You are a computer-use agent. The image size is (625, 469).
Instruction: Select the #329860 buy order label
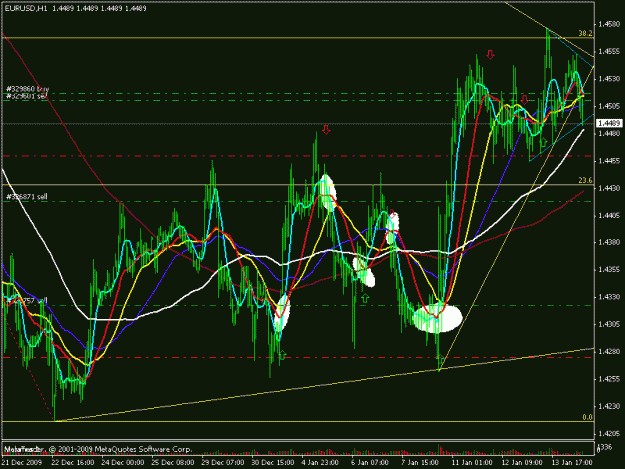tap(28, 89)
